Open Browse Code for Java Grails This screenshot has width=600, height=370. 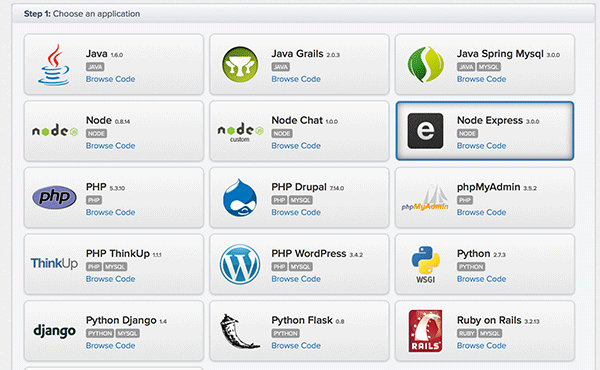tap(296, 79)
